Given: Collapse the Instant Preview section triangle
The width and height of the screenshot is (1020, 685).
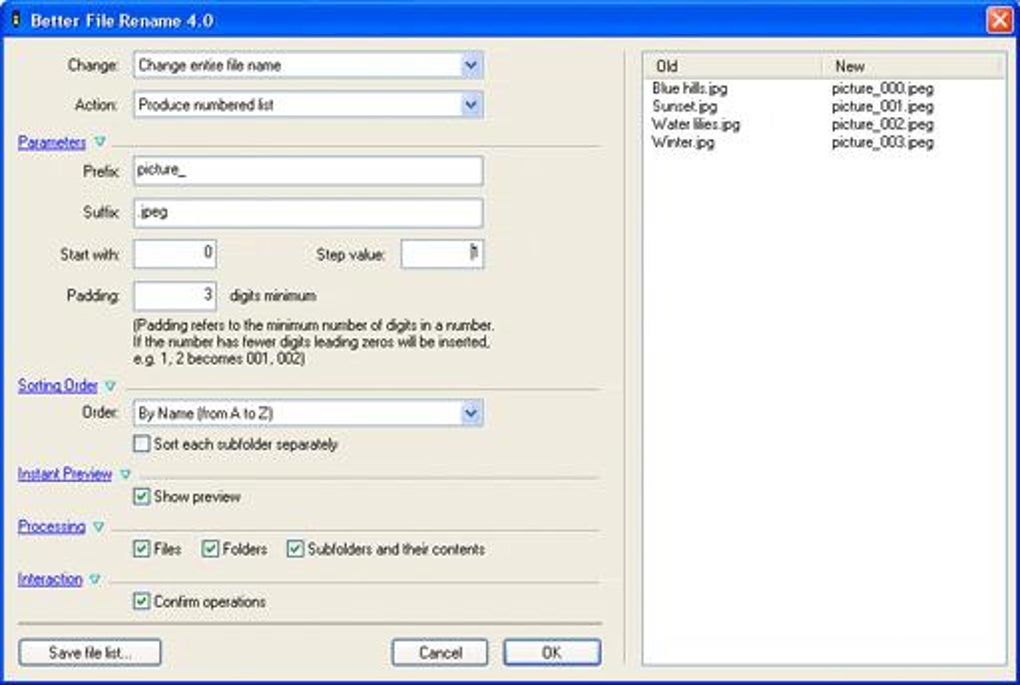Looking at the screenshot, I should pos(125,474).
